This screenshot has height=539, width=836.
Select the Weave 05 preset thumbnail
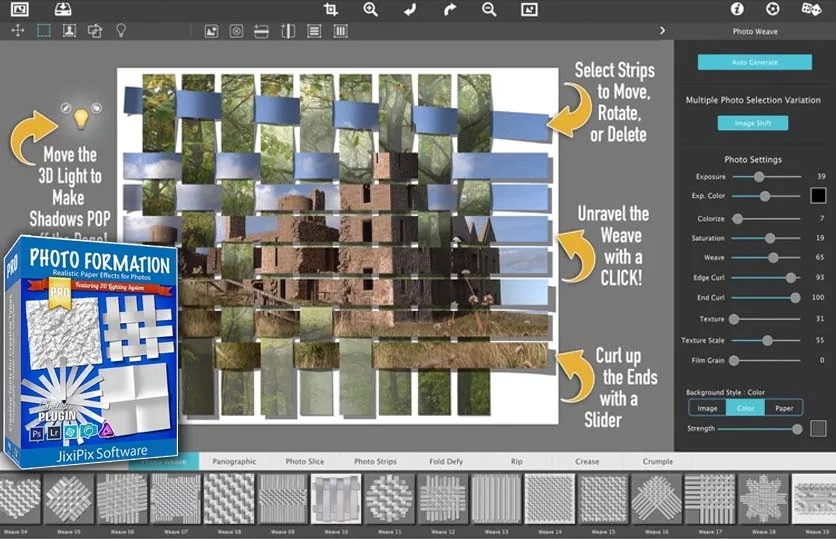click(x=68, y=499)
